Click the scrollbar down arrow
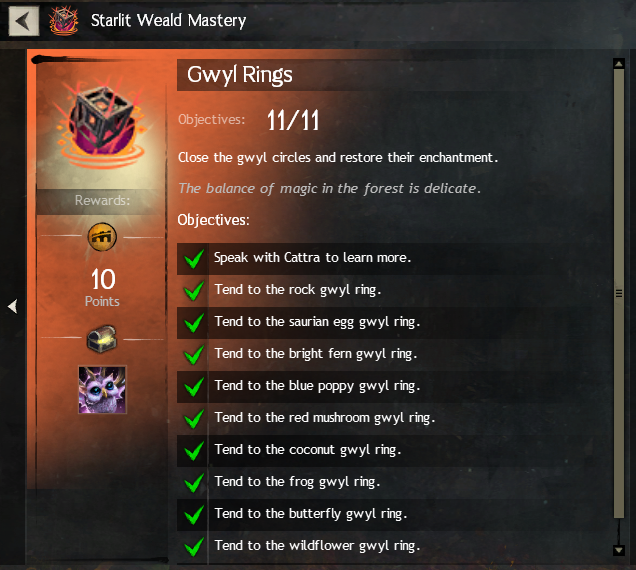The height and width of the screenshot is (570, 636). 619,550
